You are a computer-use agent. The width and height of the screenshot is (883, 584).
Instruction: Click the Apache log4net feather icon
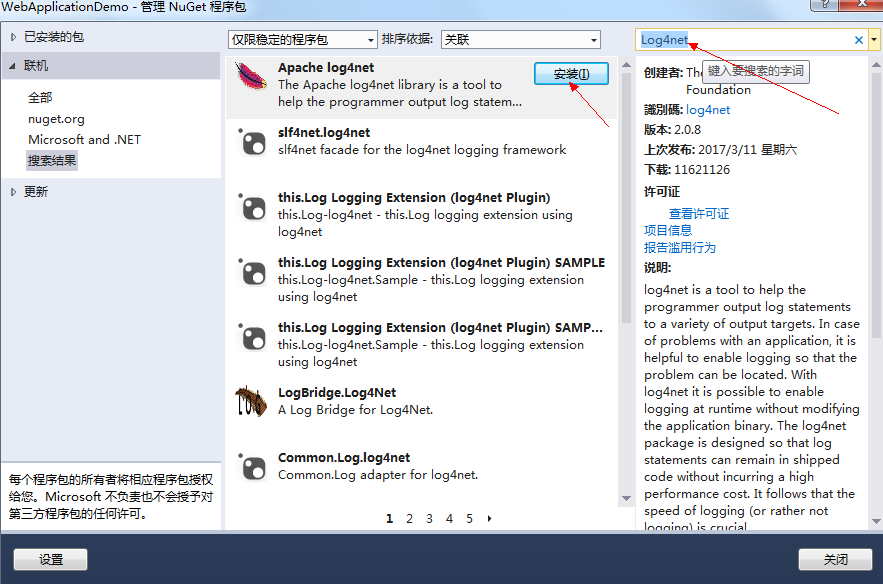pos(251,76)
